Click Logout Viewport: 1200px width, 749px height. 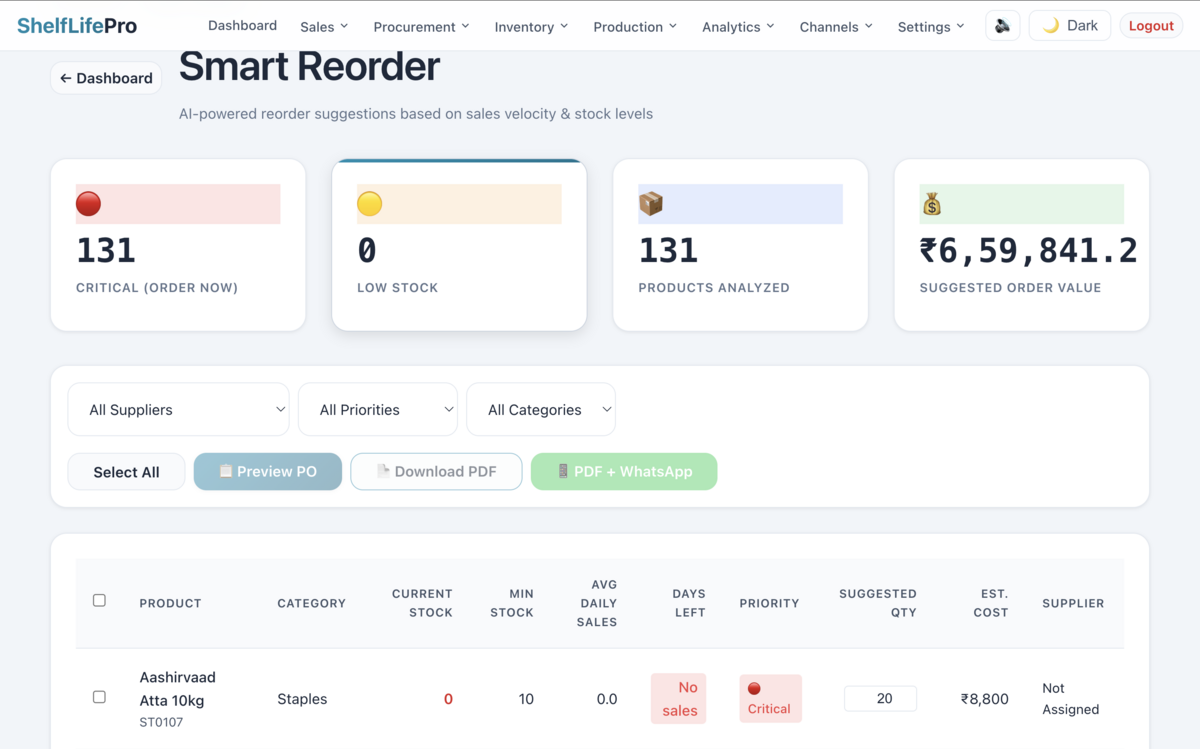(1151, 24)
